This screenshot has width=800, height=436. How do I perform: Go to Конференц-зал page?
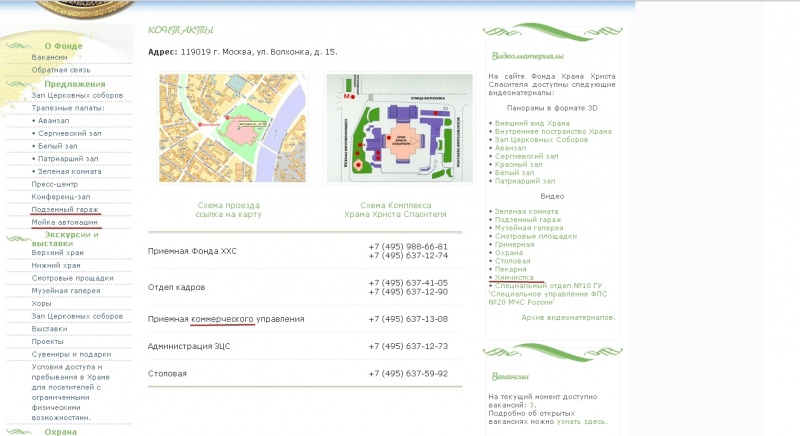point(61,197)
